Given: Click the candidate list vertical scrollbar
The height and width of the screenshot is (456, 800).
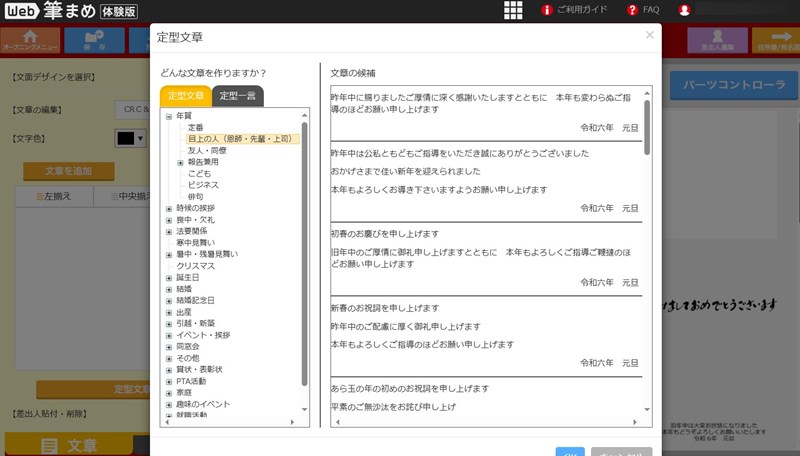Looking at the screenshot, I should point(647,128).
